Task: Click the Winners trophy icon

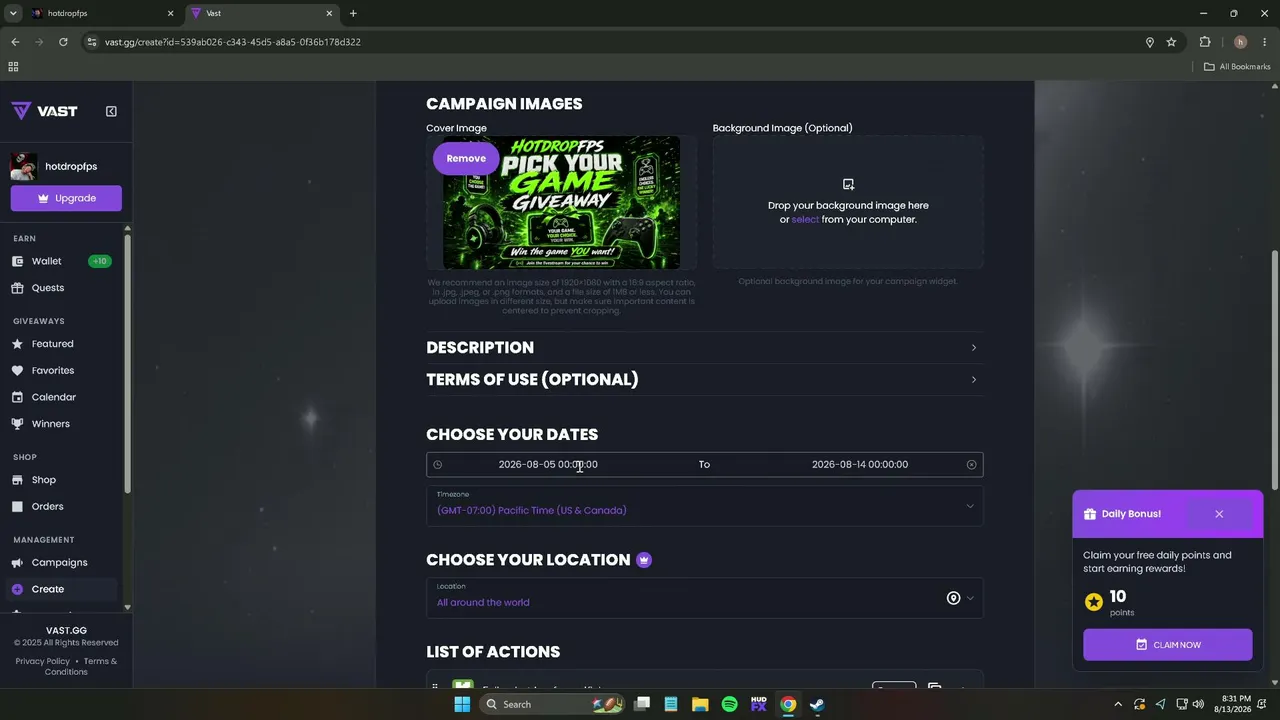Action: (x=17, y=424)
